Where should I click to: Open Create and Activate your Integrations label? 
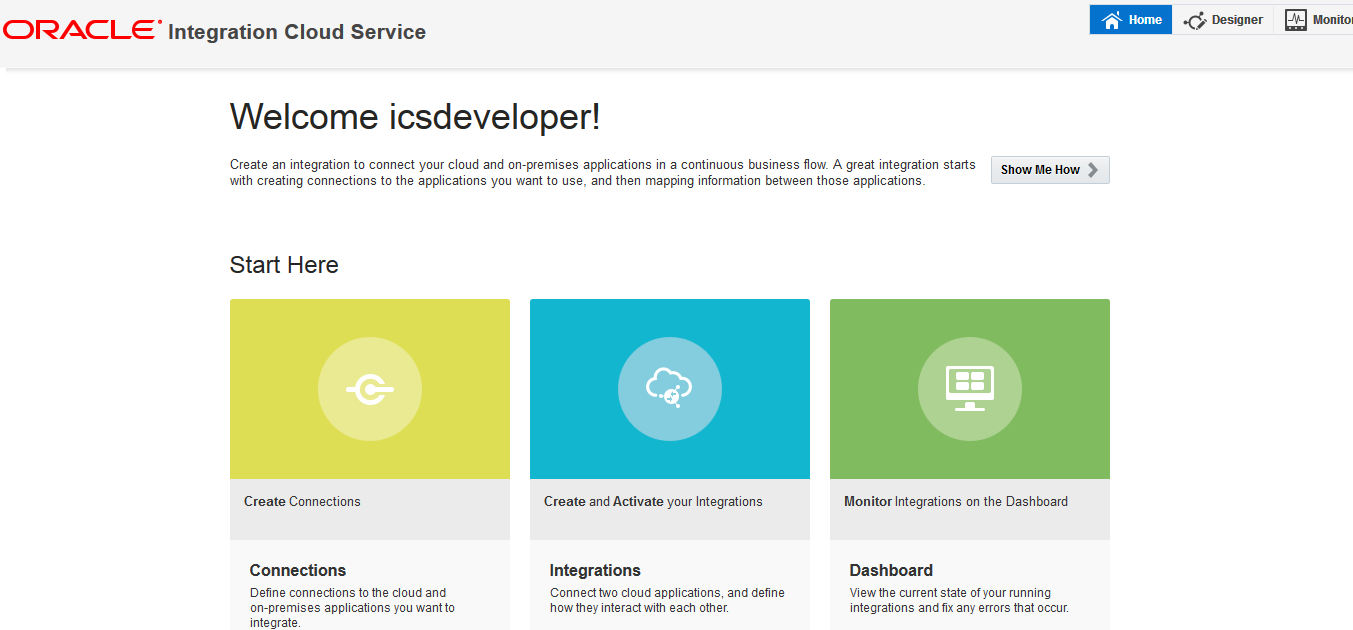pos(653,502)
